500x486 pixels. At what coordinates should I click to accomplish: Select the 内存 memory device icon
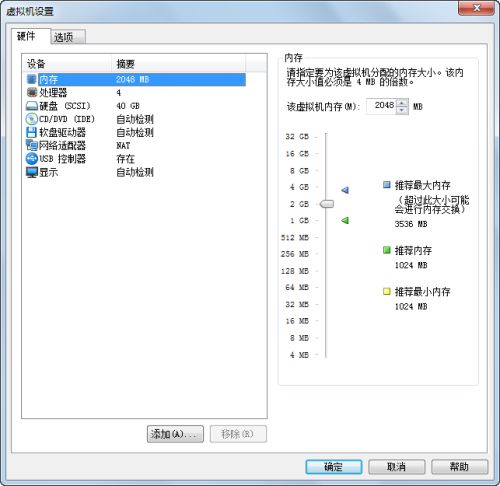[32, 79]
